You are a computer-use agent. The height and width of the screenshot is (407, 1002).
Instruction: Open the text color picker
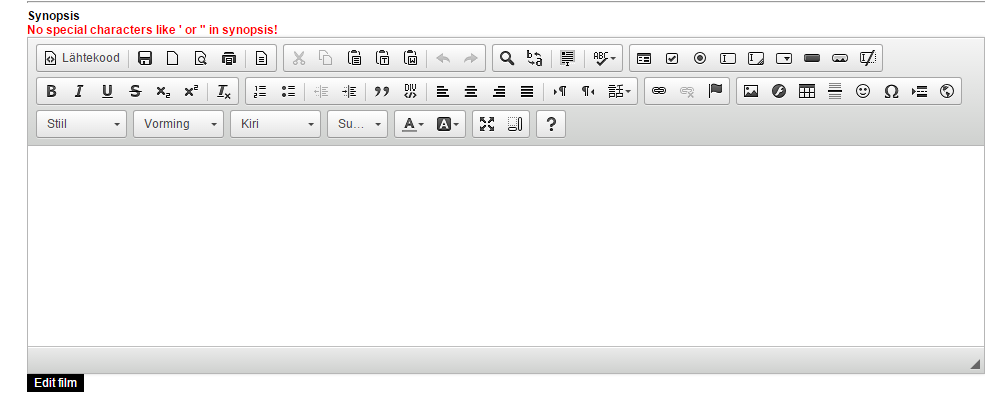(413, 125)
